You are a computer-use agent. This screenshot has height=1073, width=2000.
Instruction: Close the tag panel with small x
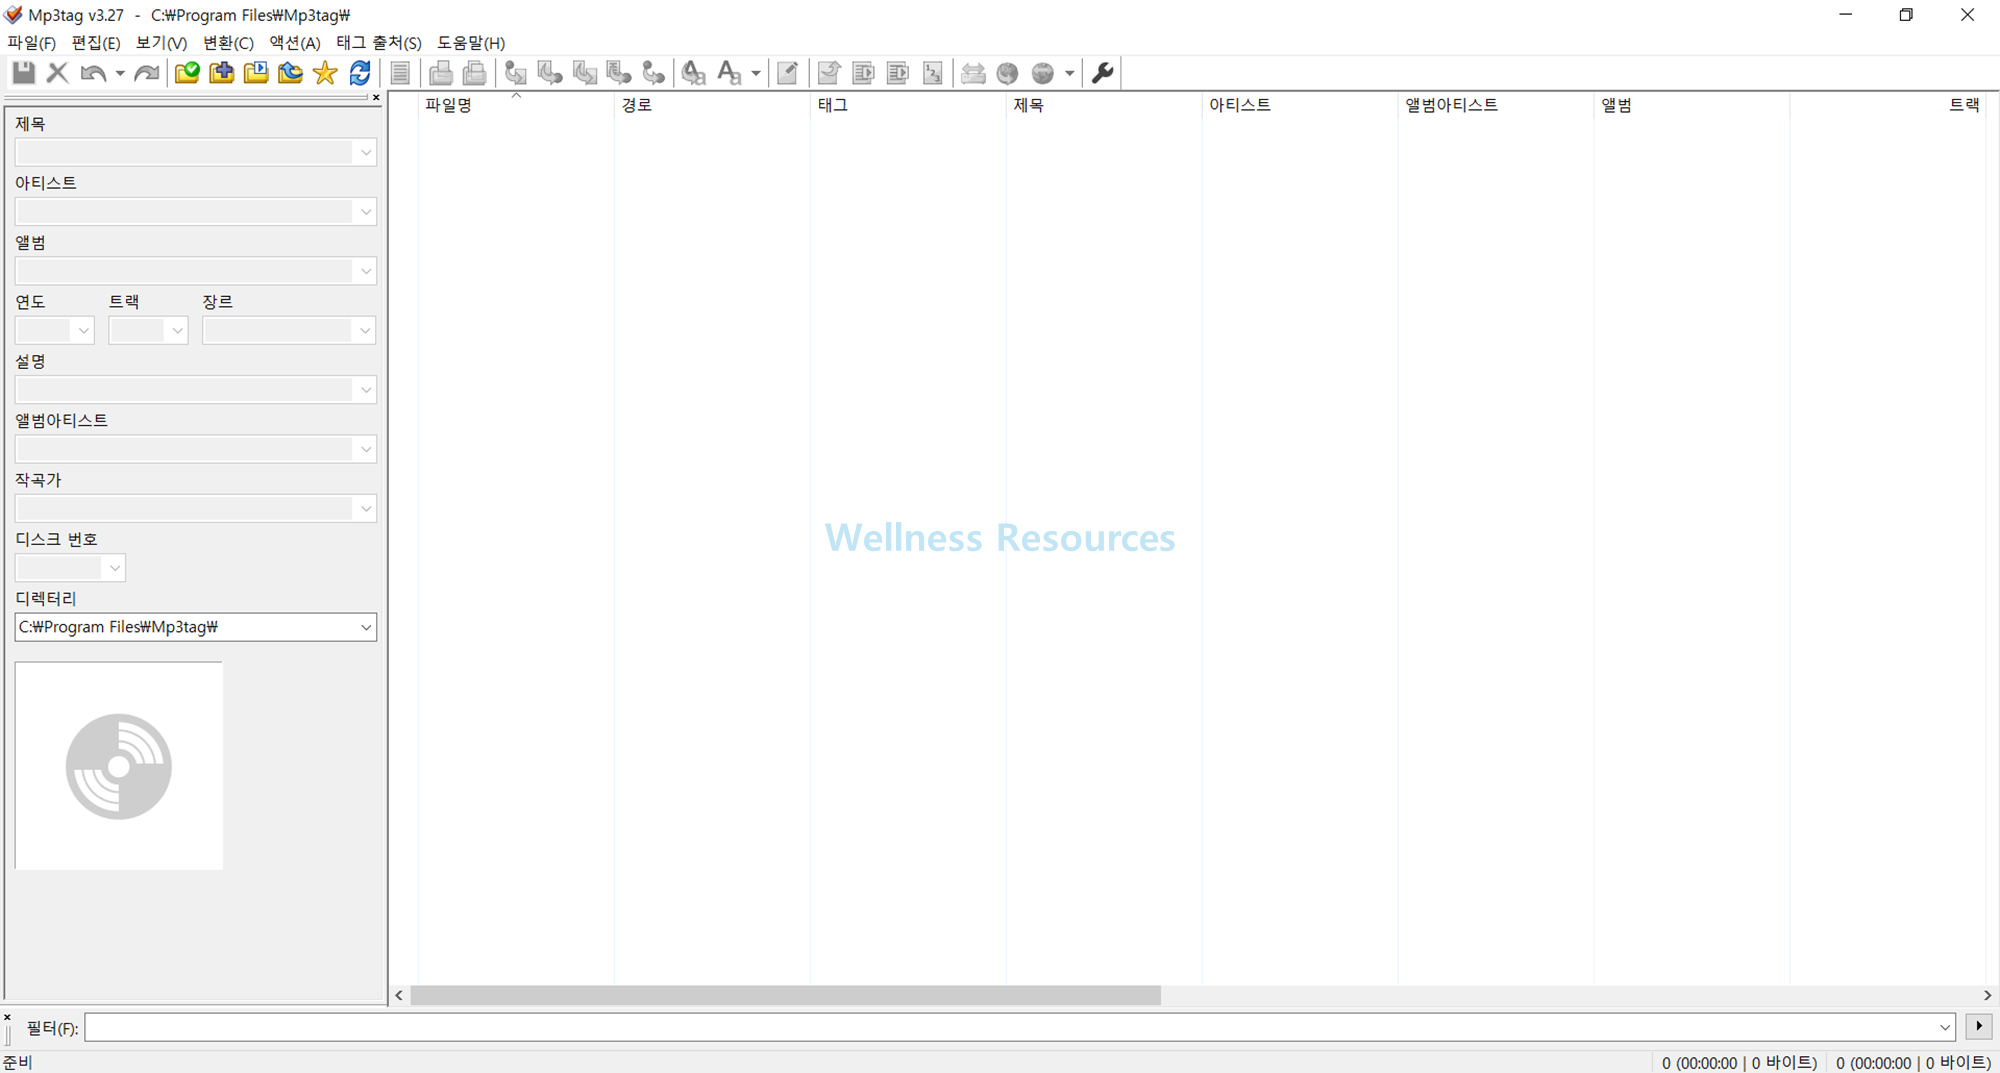pyautogui.click(x=376, y=97)
